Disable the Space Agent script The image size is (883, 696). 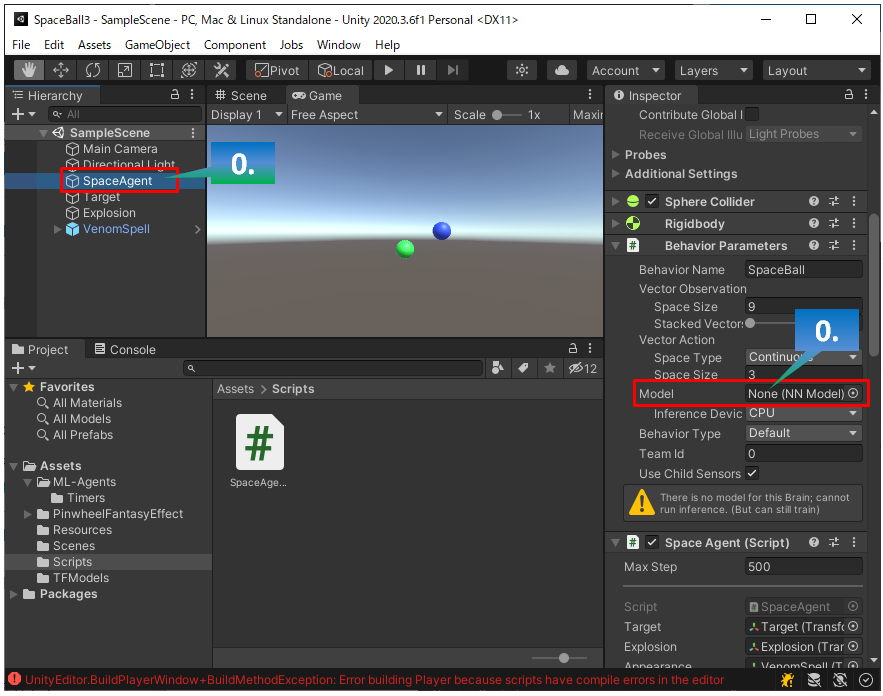[x=652, y=542]
